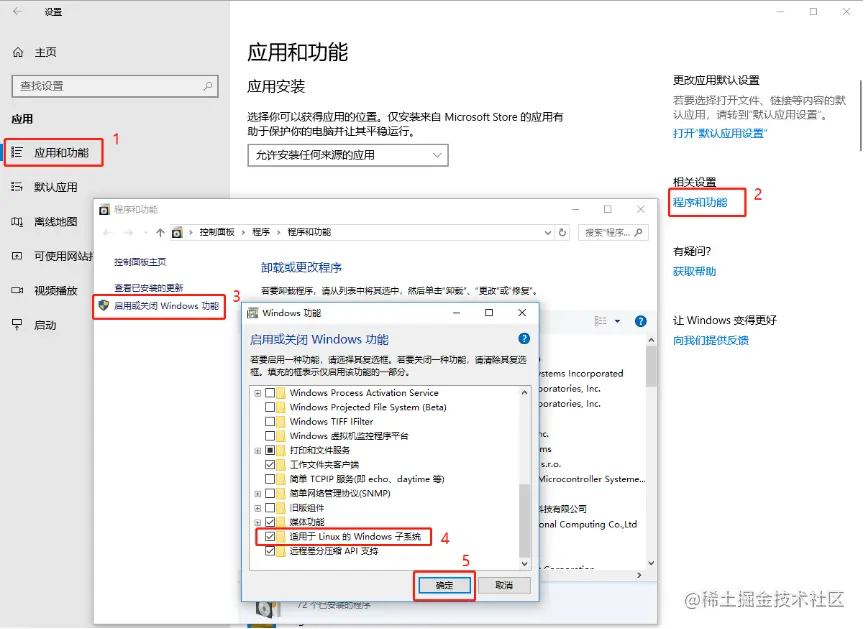Screen dimensions: 864x629
Task: Expand 旧版组件 tree node
Action: point(257,508)
